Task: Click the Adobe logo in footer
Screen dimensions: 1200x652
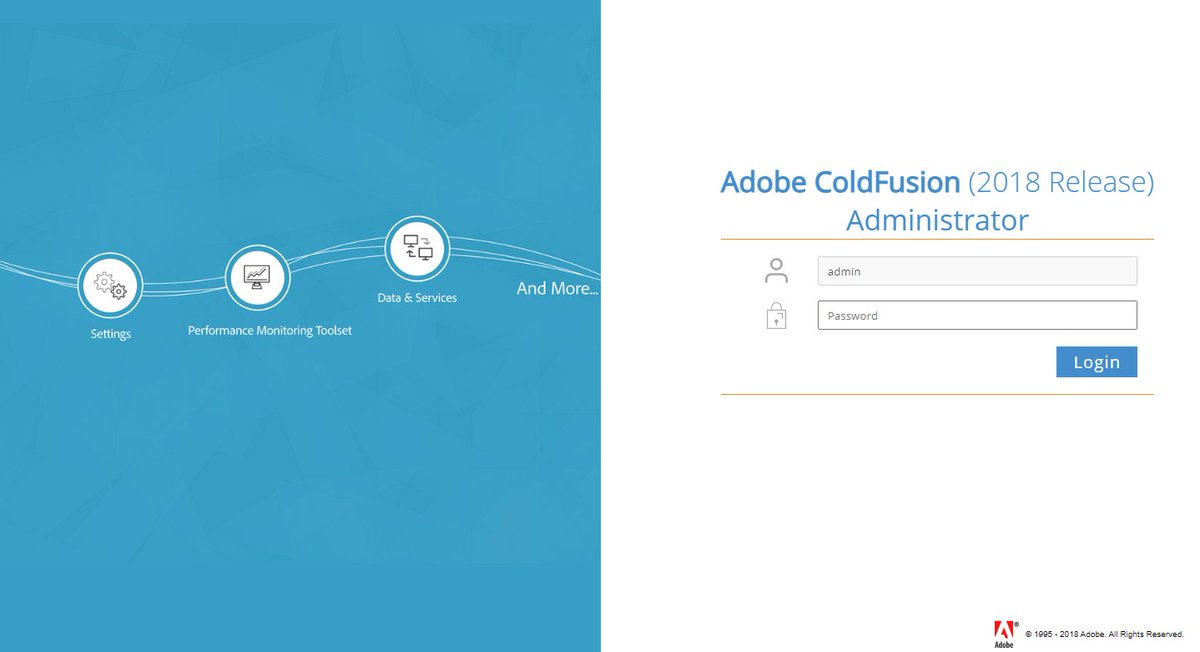Action: pos(1005,634)
